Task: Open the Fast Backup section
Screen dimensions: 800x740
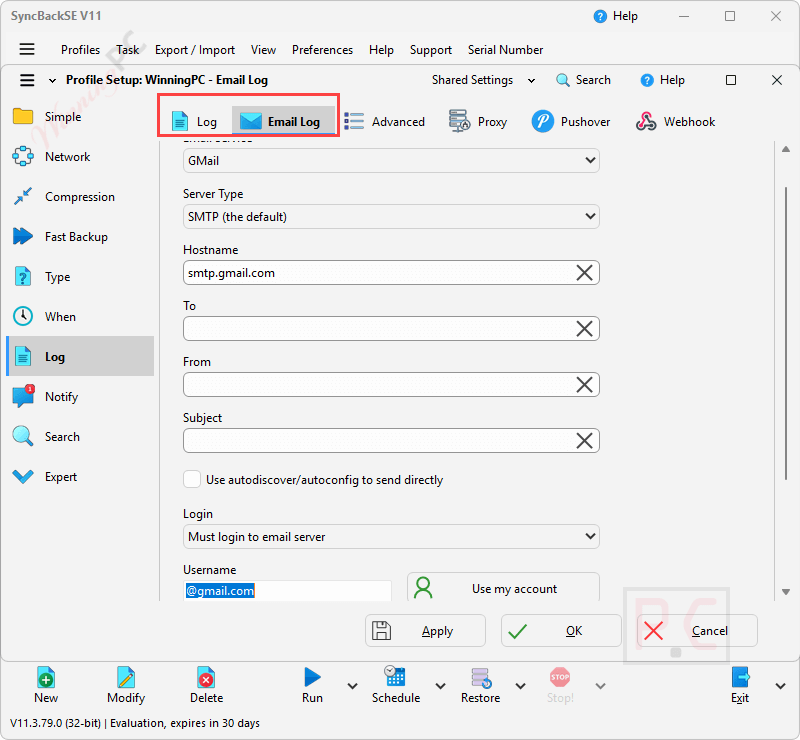Action: click(x=80, y=237)
